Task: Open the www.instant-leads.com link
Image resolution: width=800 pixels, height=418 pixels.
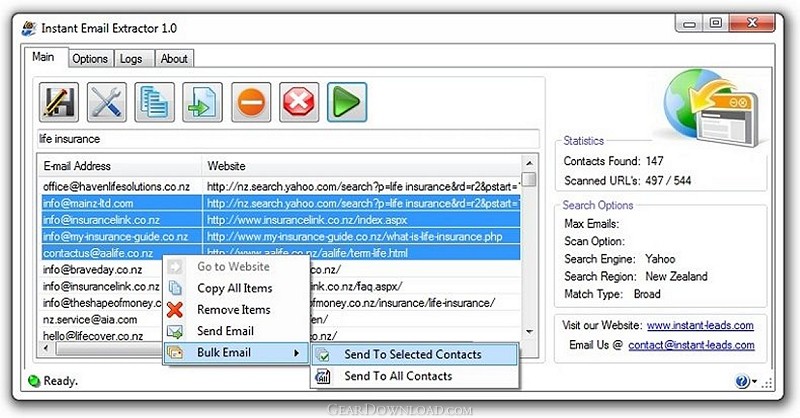Action: click(700, 325)
